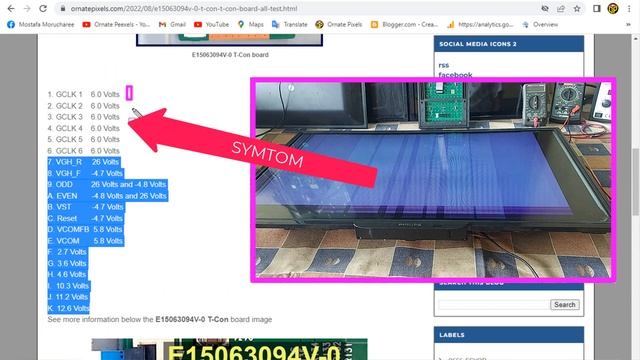Reload the current page
The height and width of the screenshot is (360, 640).
click(x=43, y=9)
